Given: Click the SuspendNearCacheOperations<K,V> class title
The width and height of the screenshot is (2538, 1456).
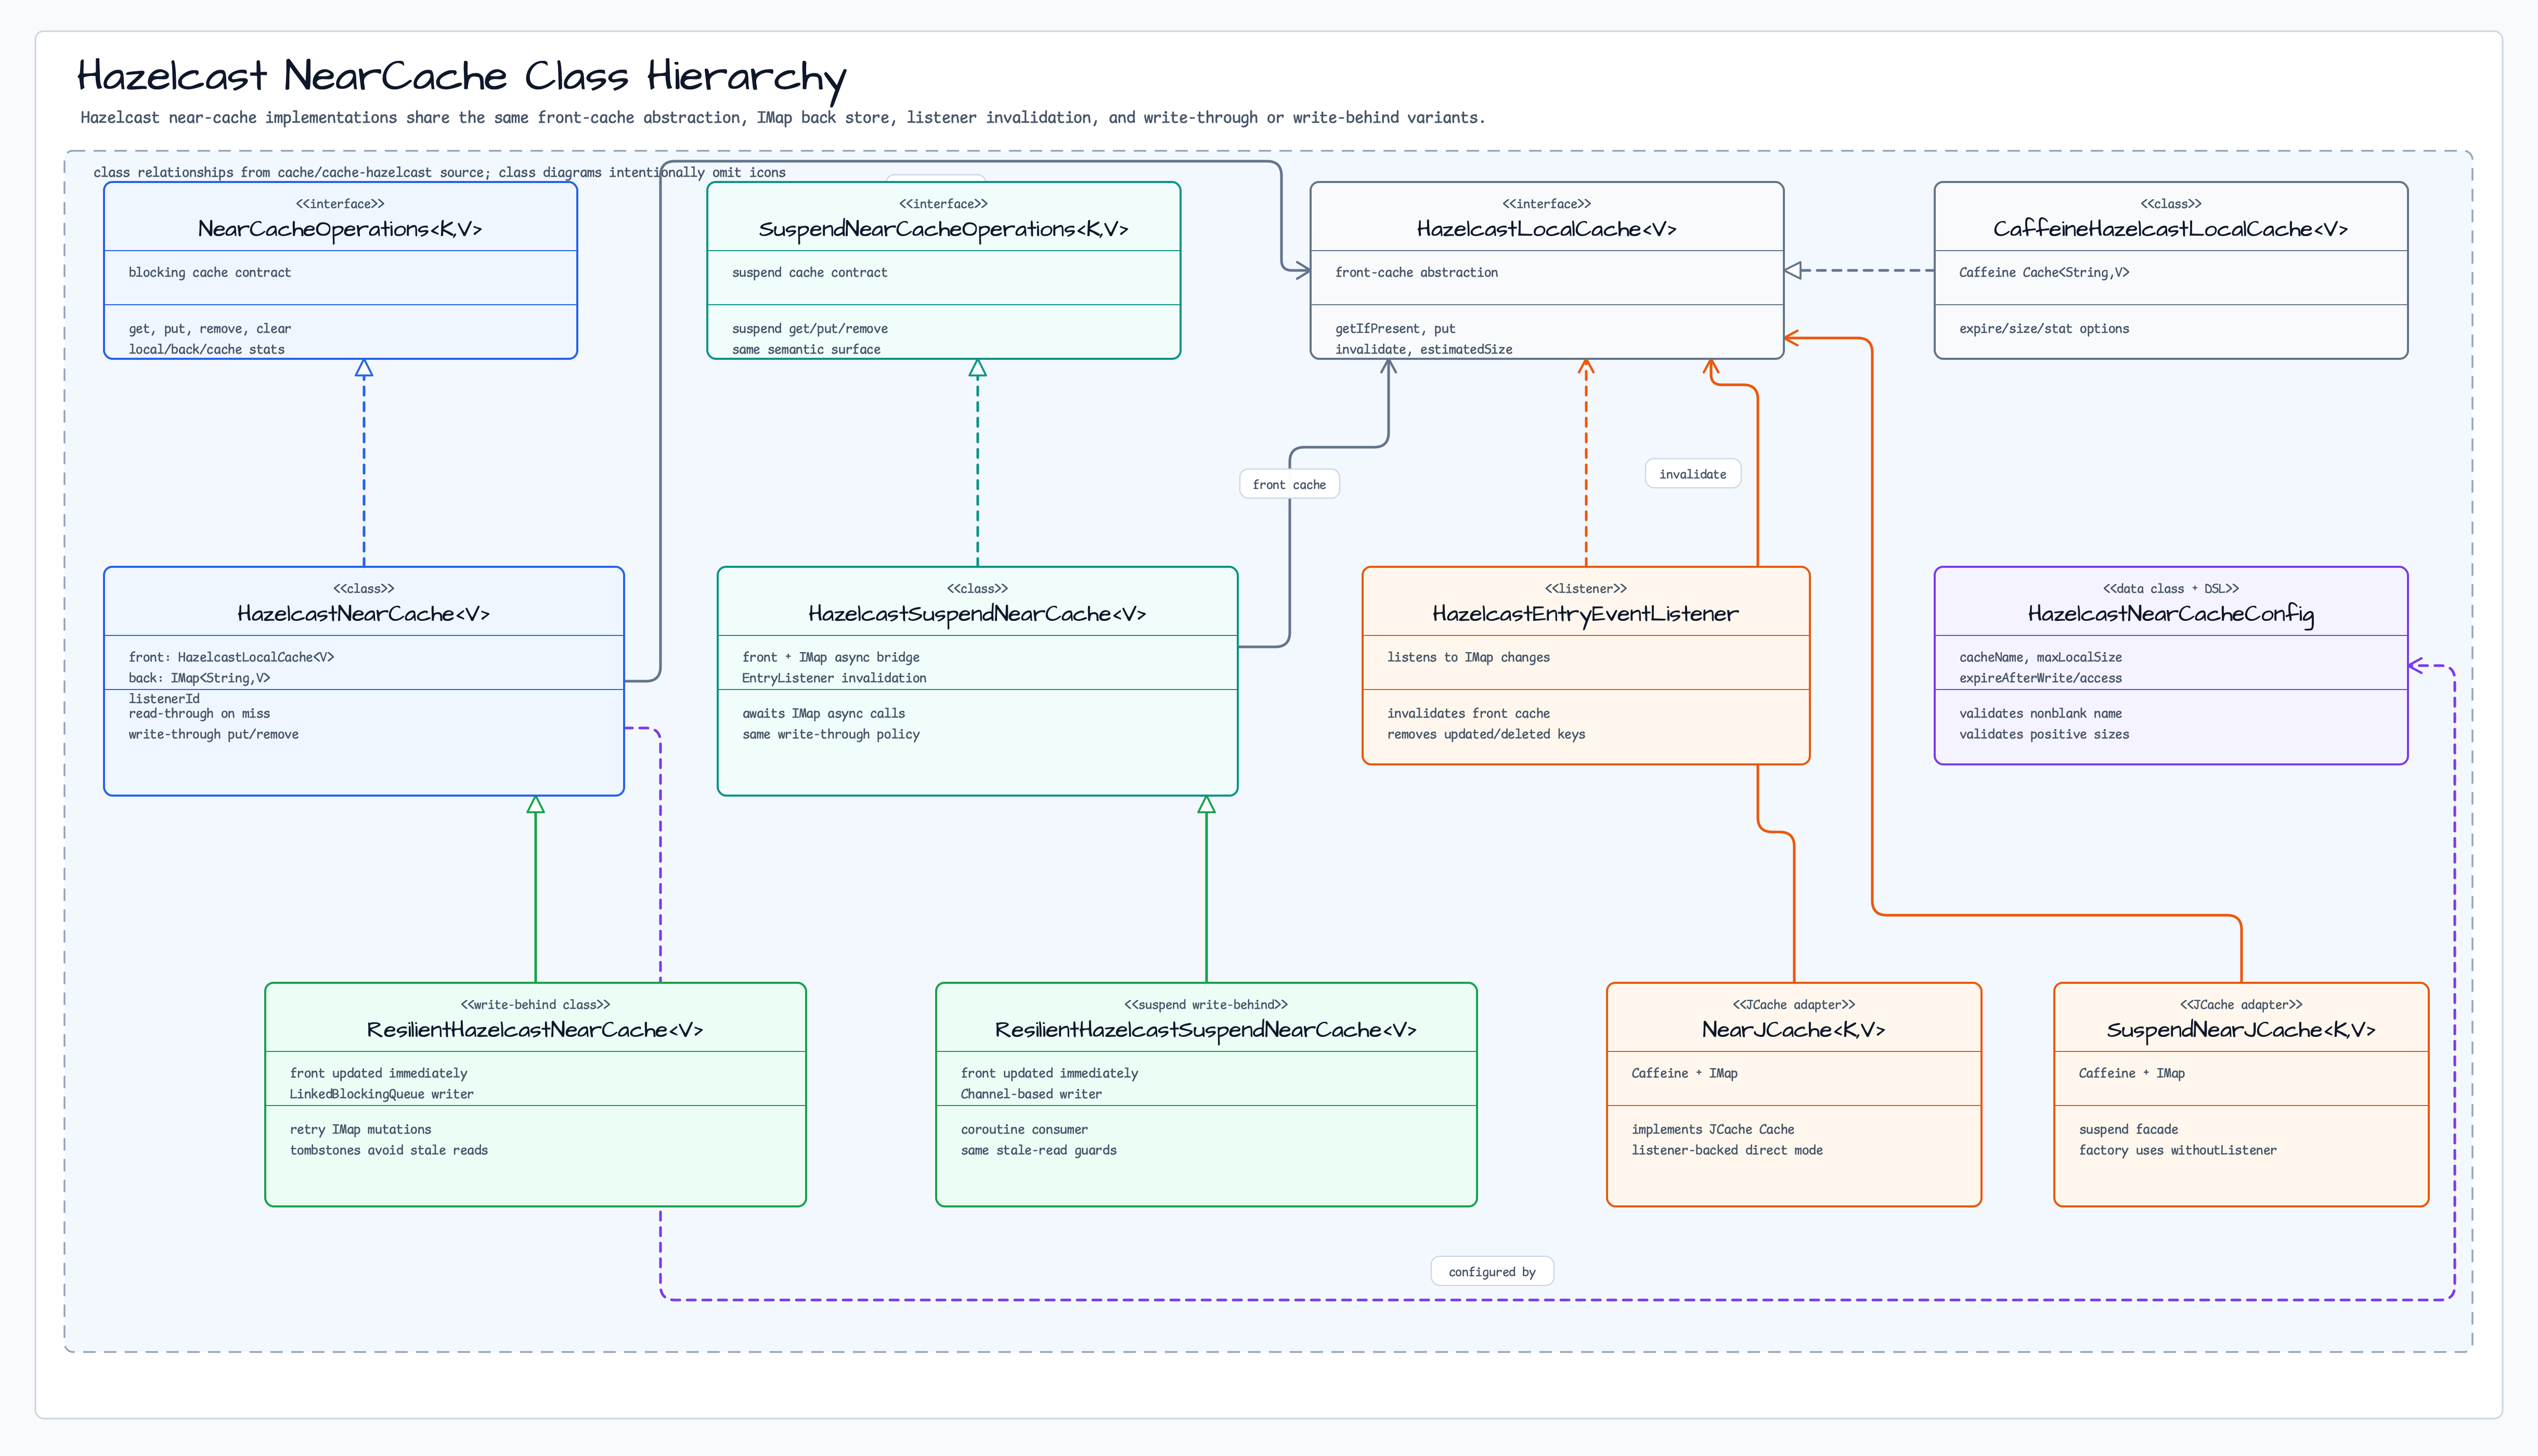Looking at the screenshot, I should coord(943,229).
